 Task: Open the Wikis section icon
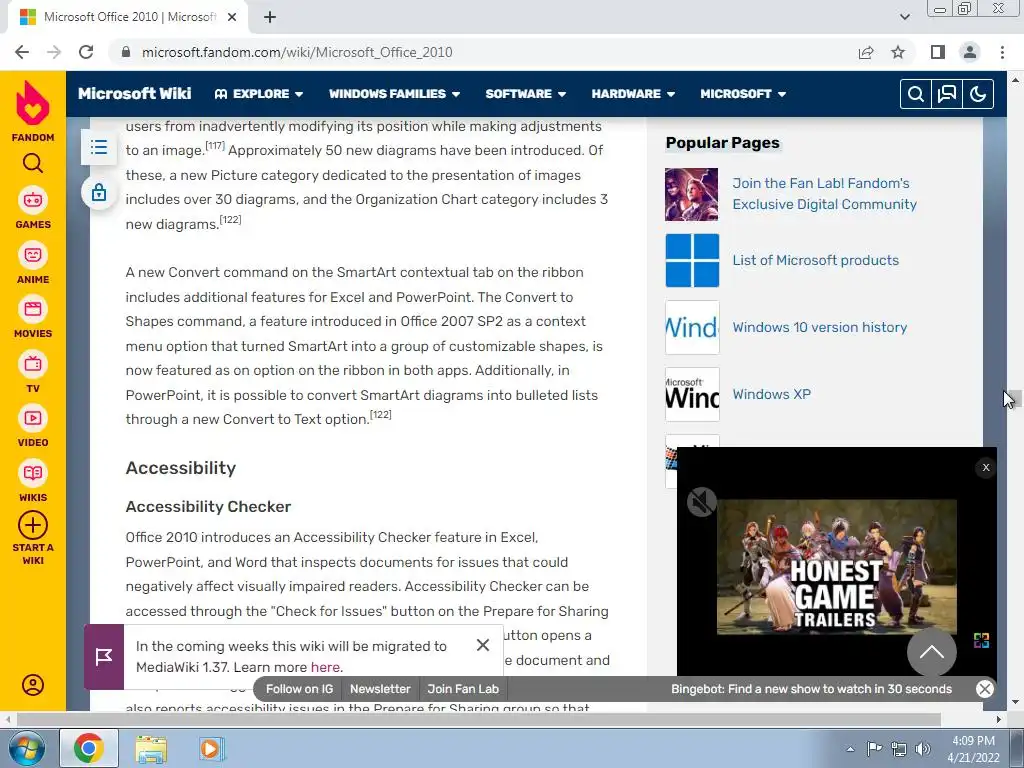click(33, 473)
